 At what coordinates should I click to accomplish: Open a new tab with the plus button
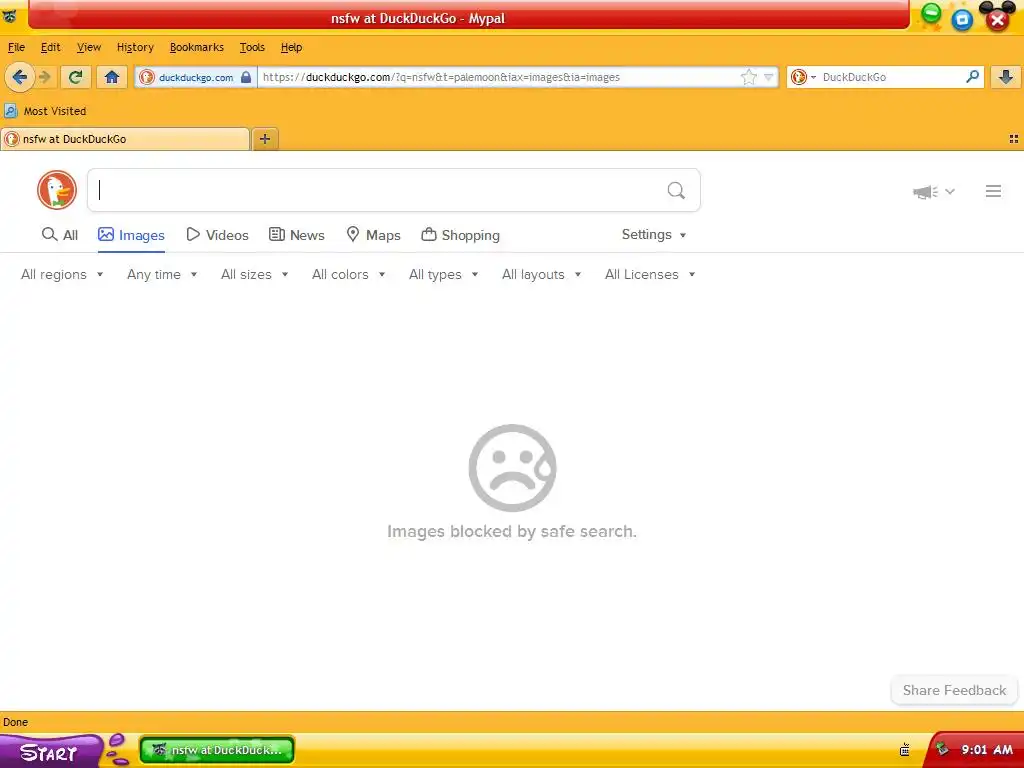264,138
